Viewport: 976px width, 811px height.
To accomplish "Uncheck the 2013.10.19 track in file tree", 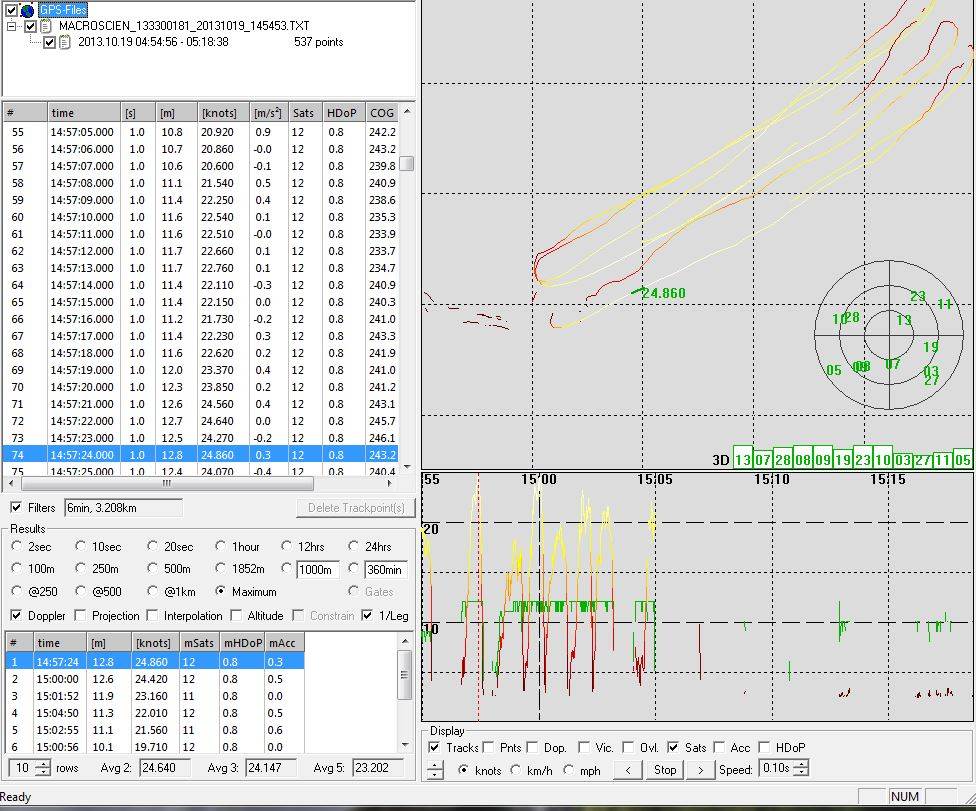I will [49, 42].
